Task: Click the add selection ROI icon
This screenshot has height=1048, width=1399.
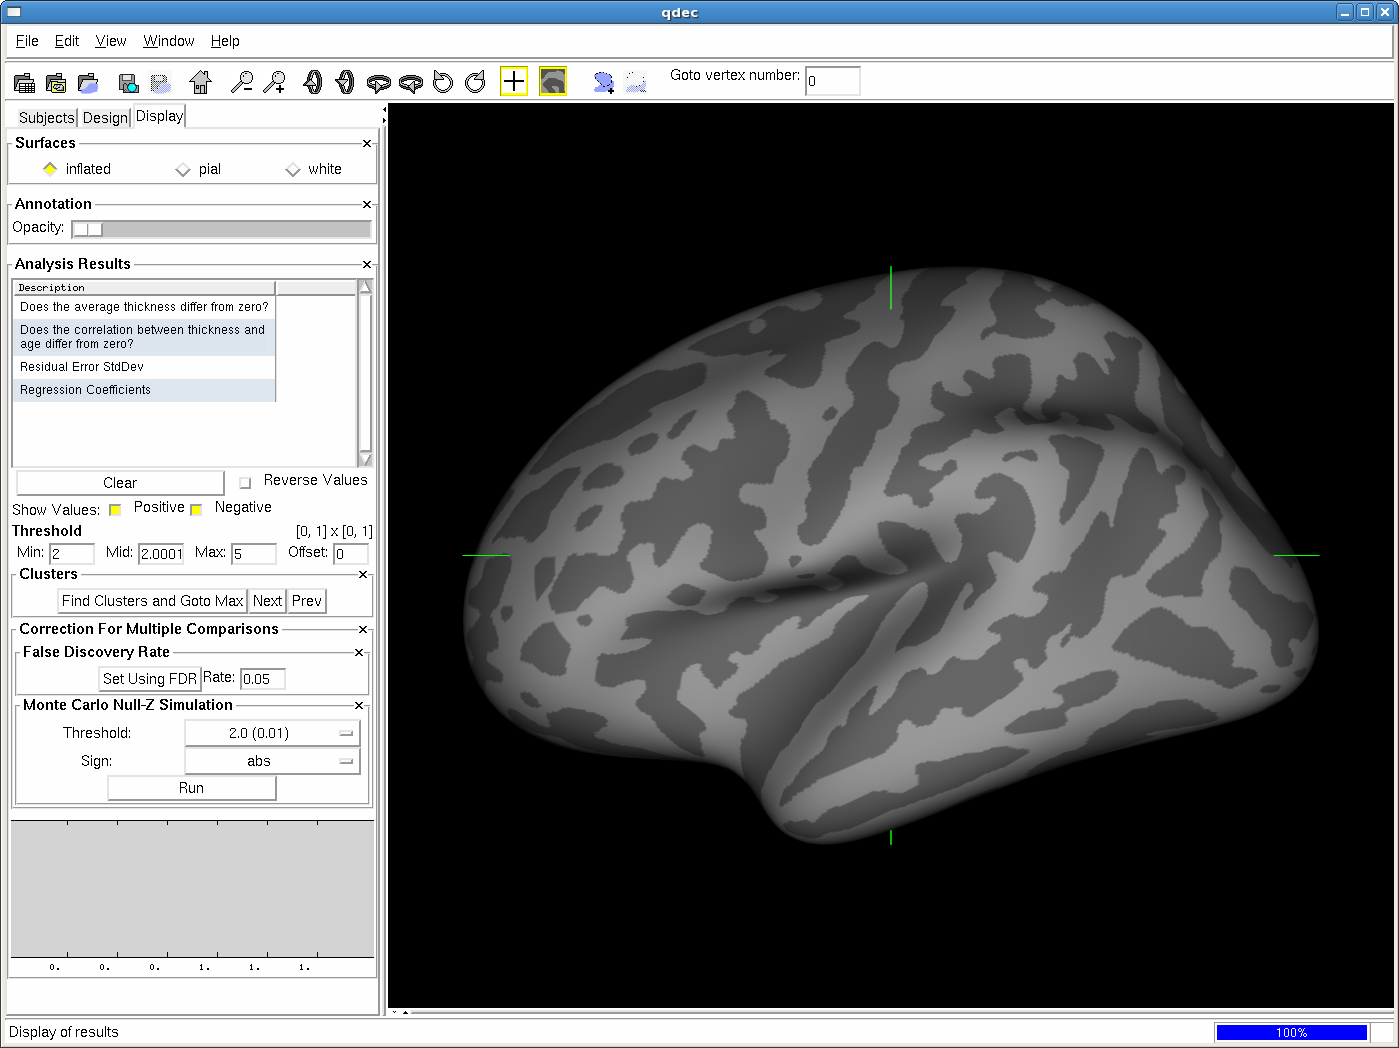Action: coord(603,82)
